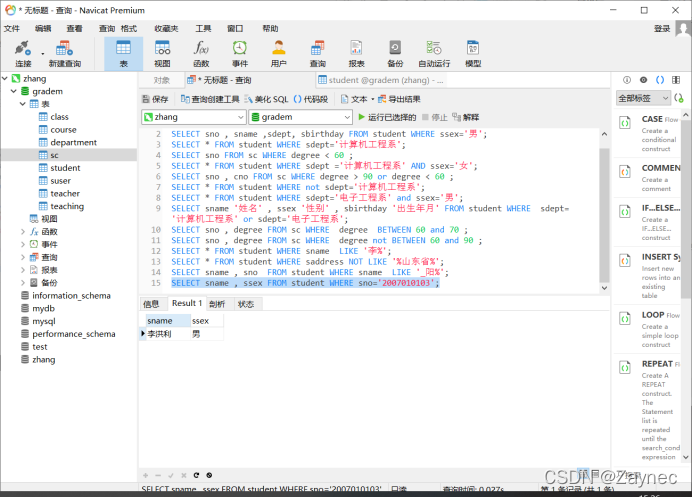Switch to the 状态 tab
692x497 pixels.
(246, 304)
